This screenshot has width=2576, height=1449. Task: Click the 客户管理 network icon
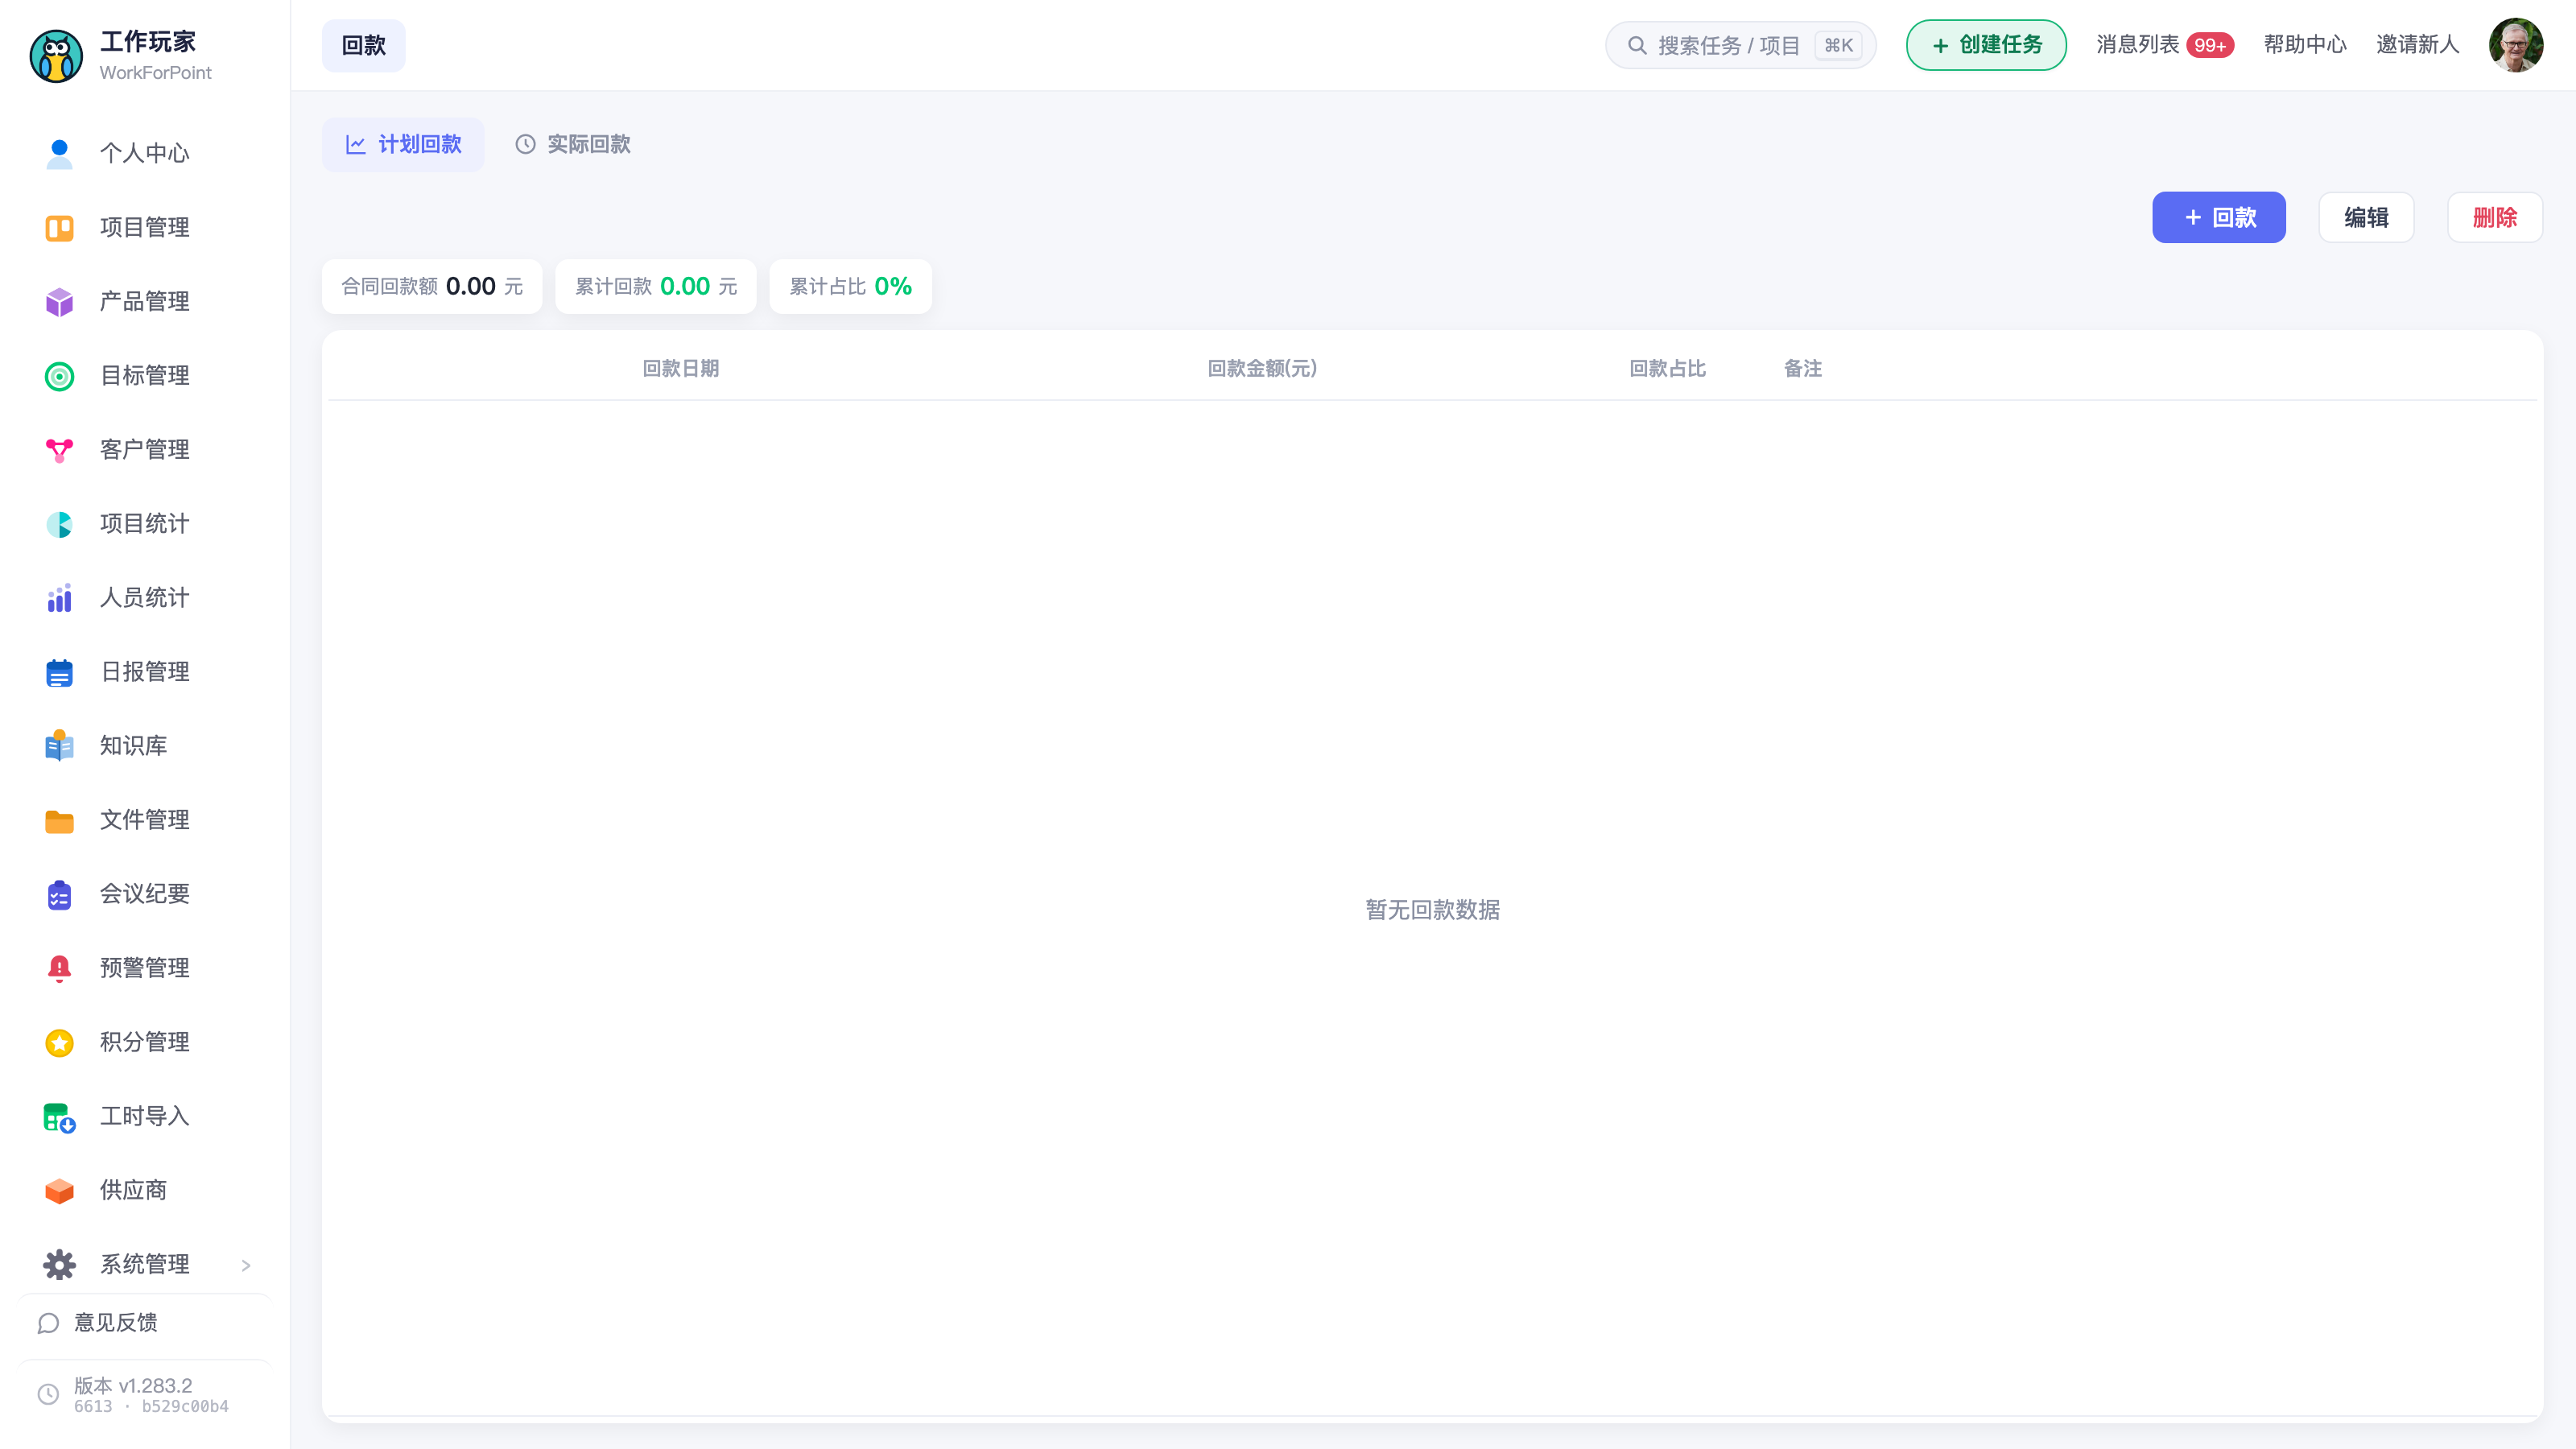pos(59,450)
